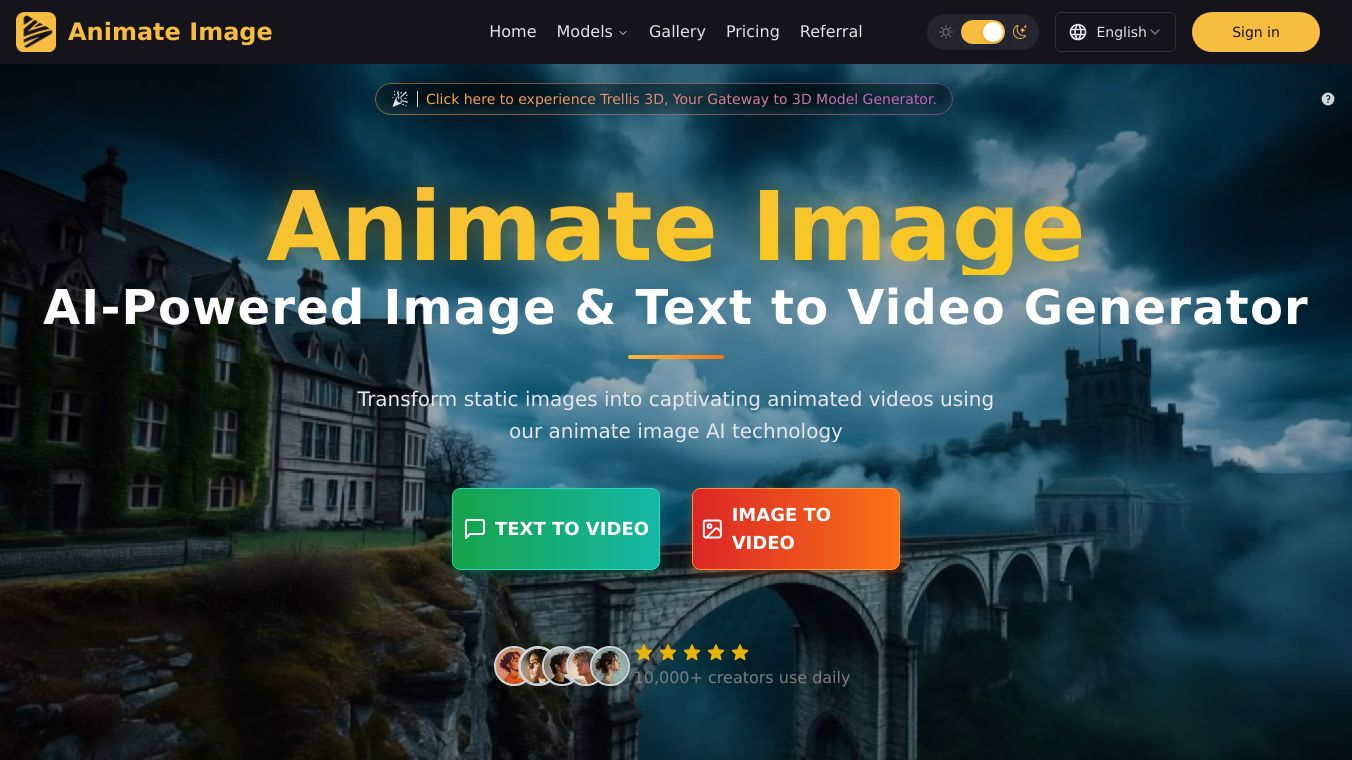Click the Animate Image logo icon

(36, 32)
